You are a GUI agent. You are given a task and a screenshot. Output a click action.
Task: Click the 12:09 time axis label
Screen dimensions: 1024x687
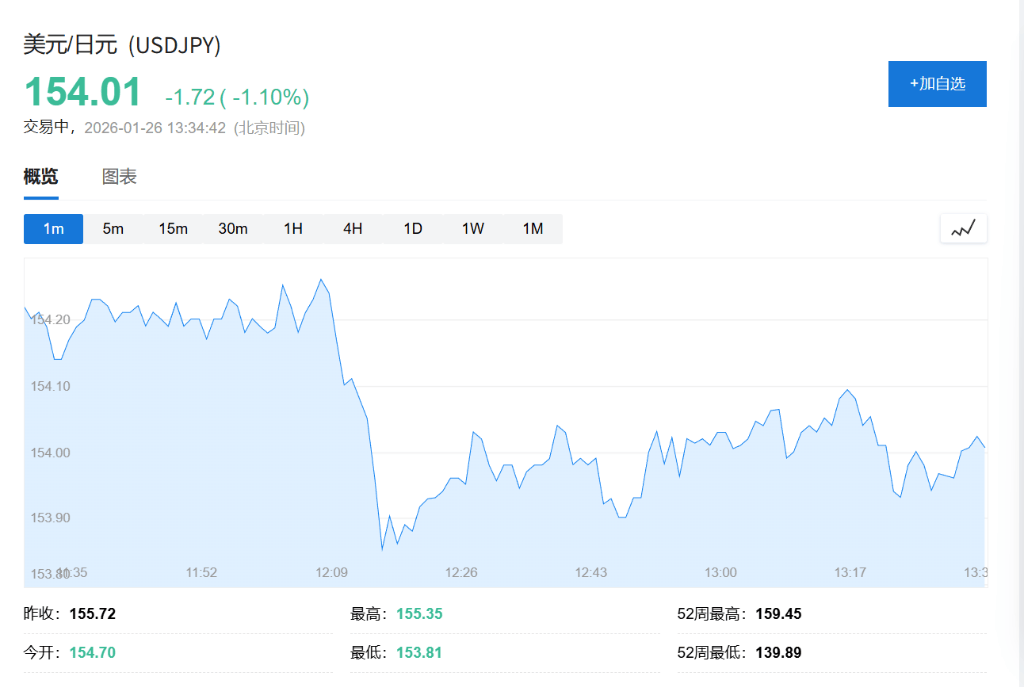331,572
